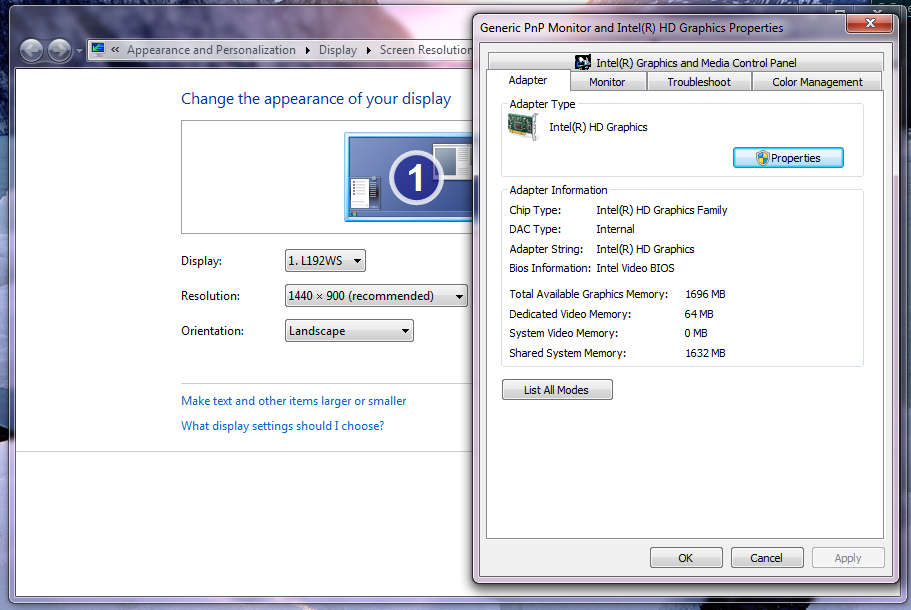911x610 pixels.
Task: Click the DAC Type 'Internal' value
Action: (615, 229)
